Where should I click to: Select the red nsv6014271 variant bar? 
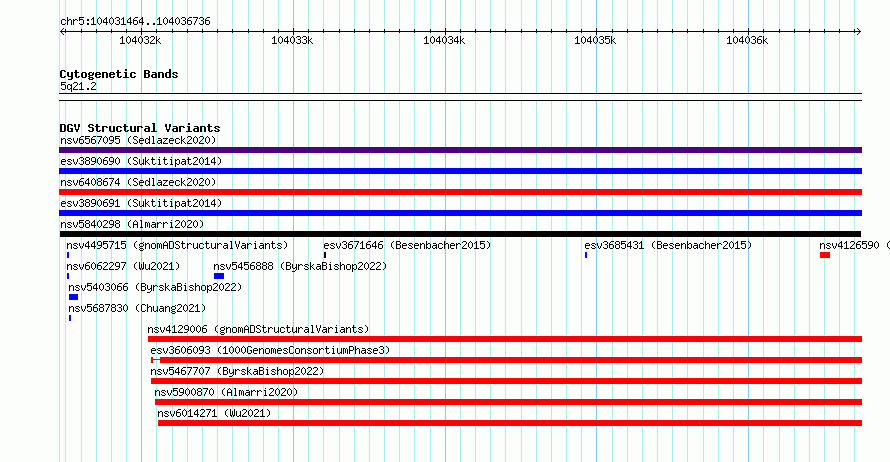[510, 423]
